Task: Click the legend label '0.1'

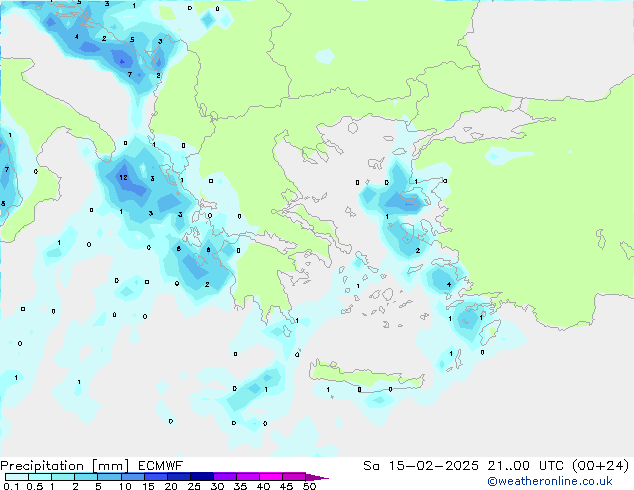Action: 11,486
